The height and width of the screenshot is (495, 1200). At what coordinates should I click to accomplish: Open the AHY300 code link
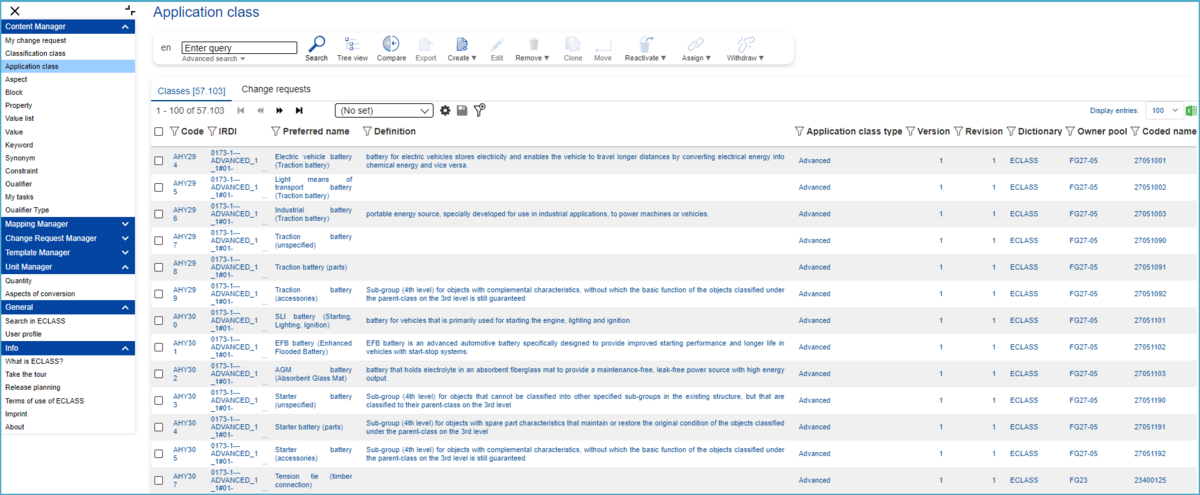184,320
